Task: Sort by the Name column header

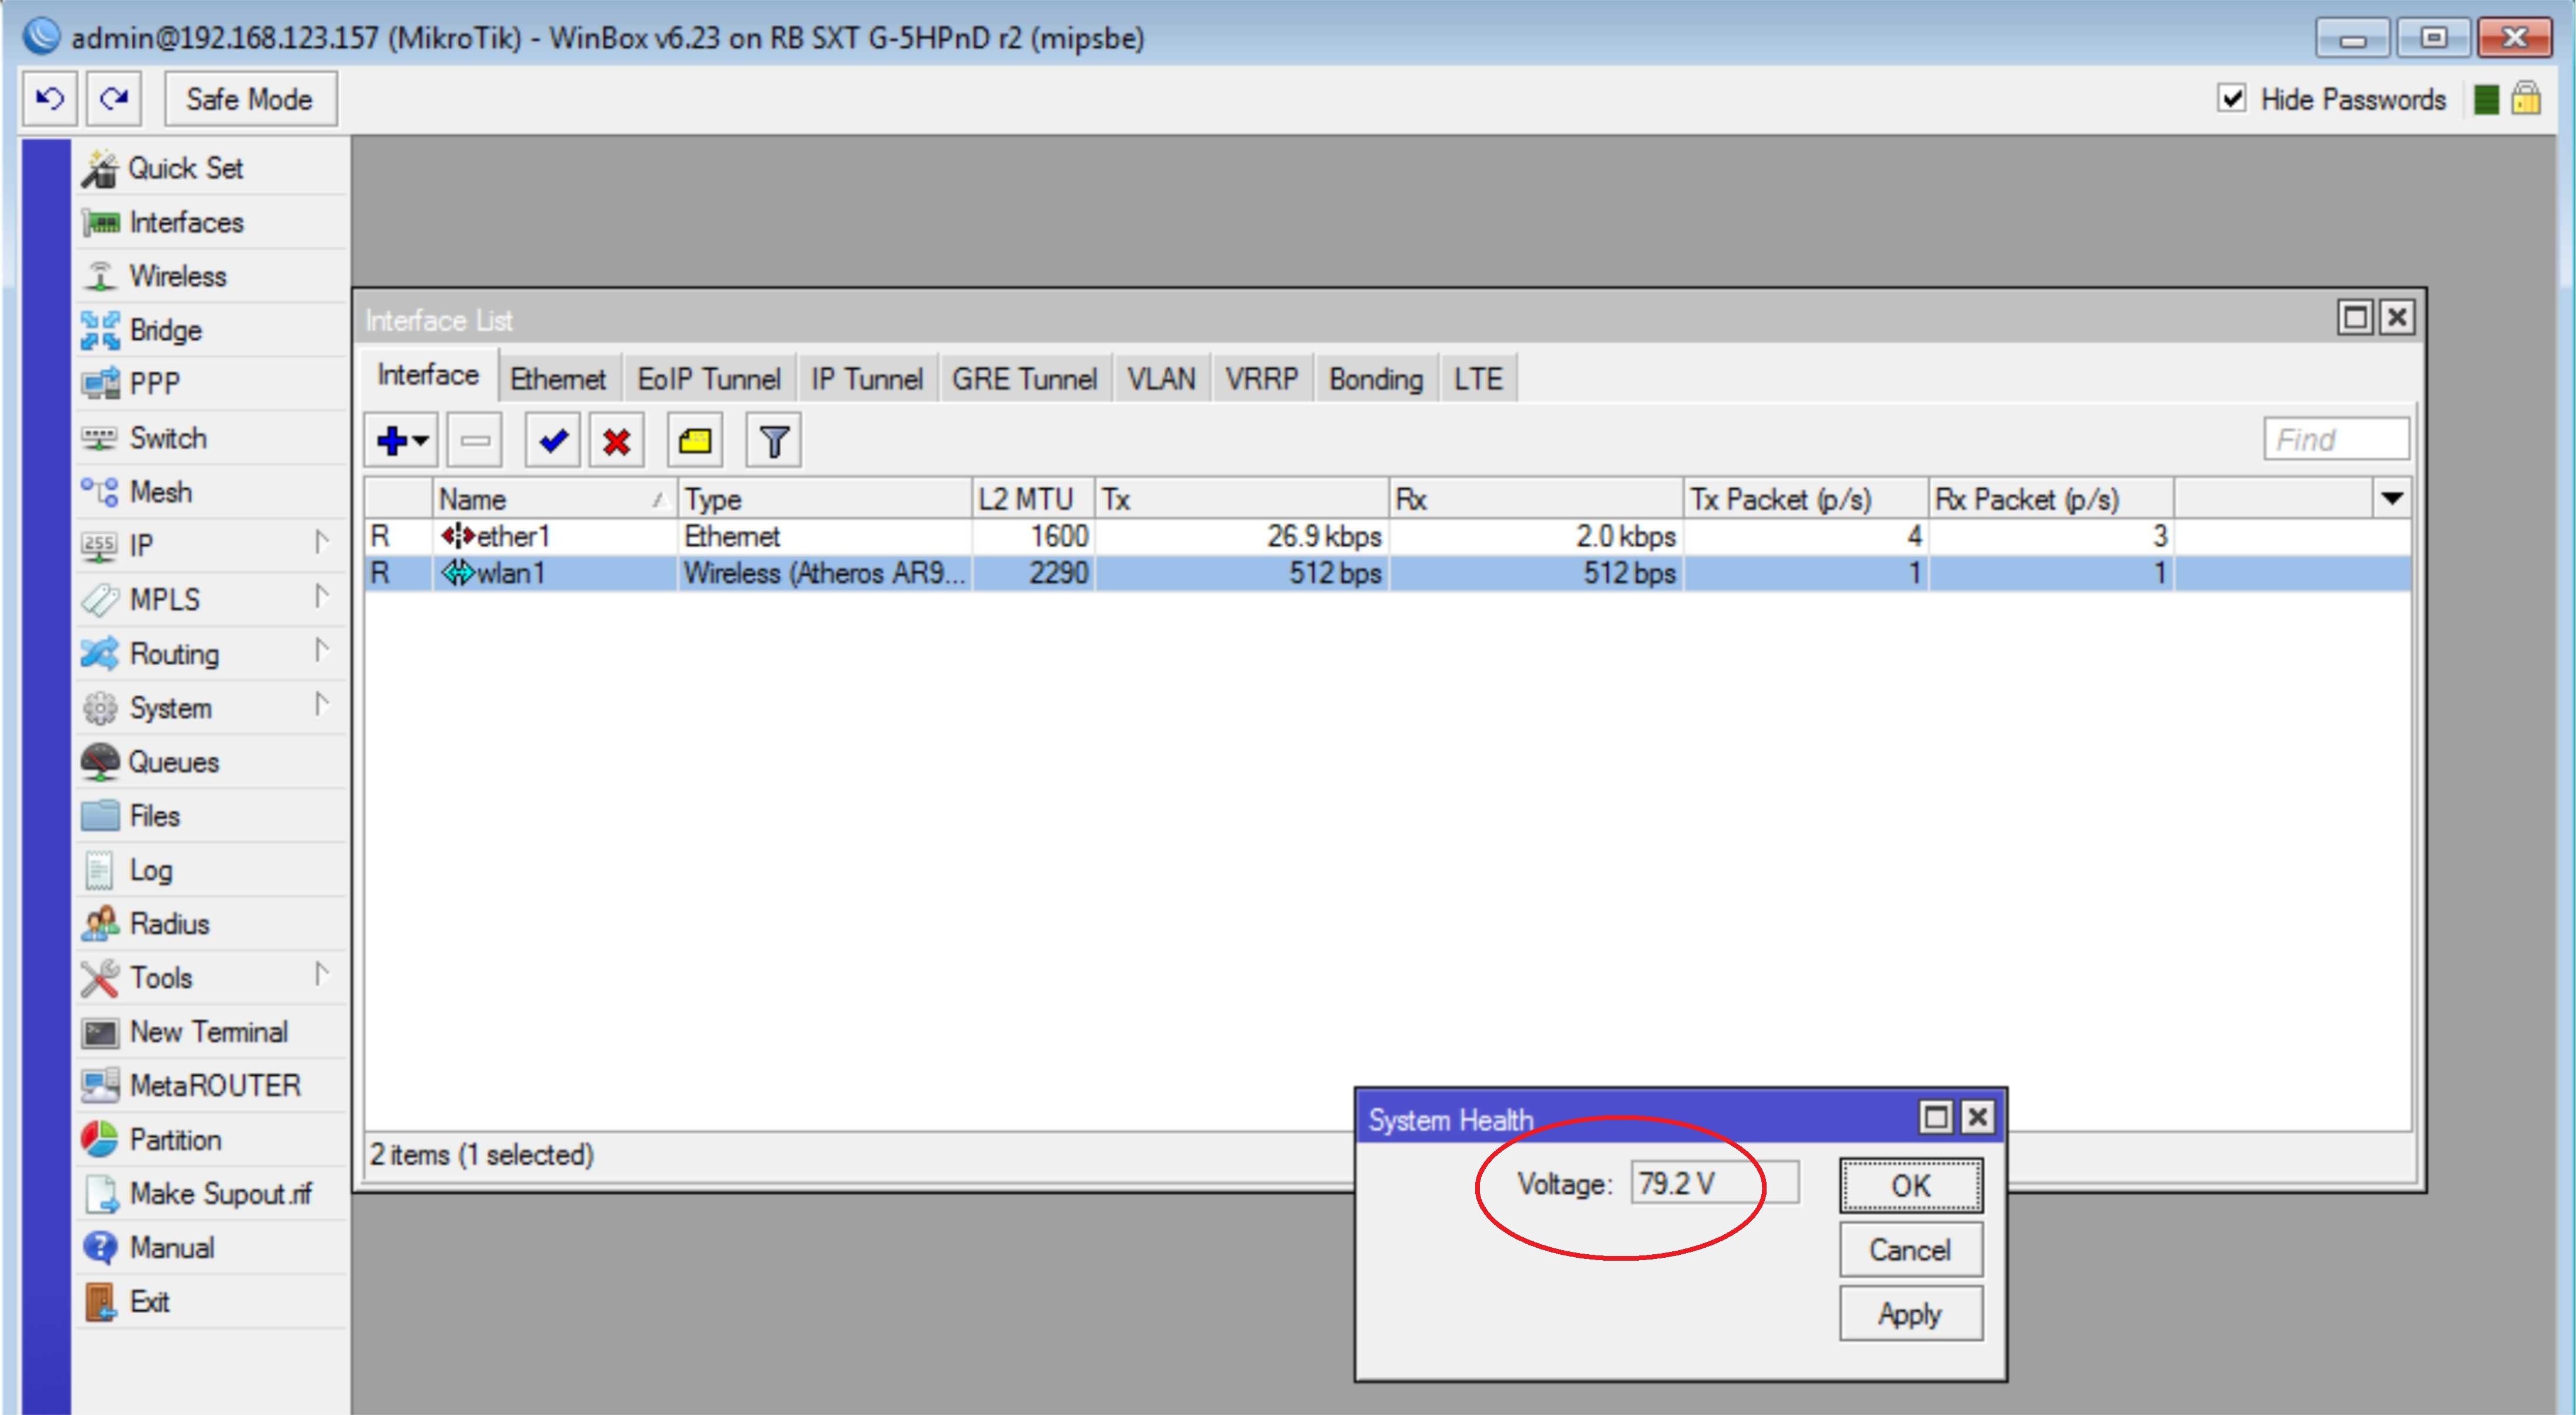Action: tap(555, 498)
